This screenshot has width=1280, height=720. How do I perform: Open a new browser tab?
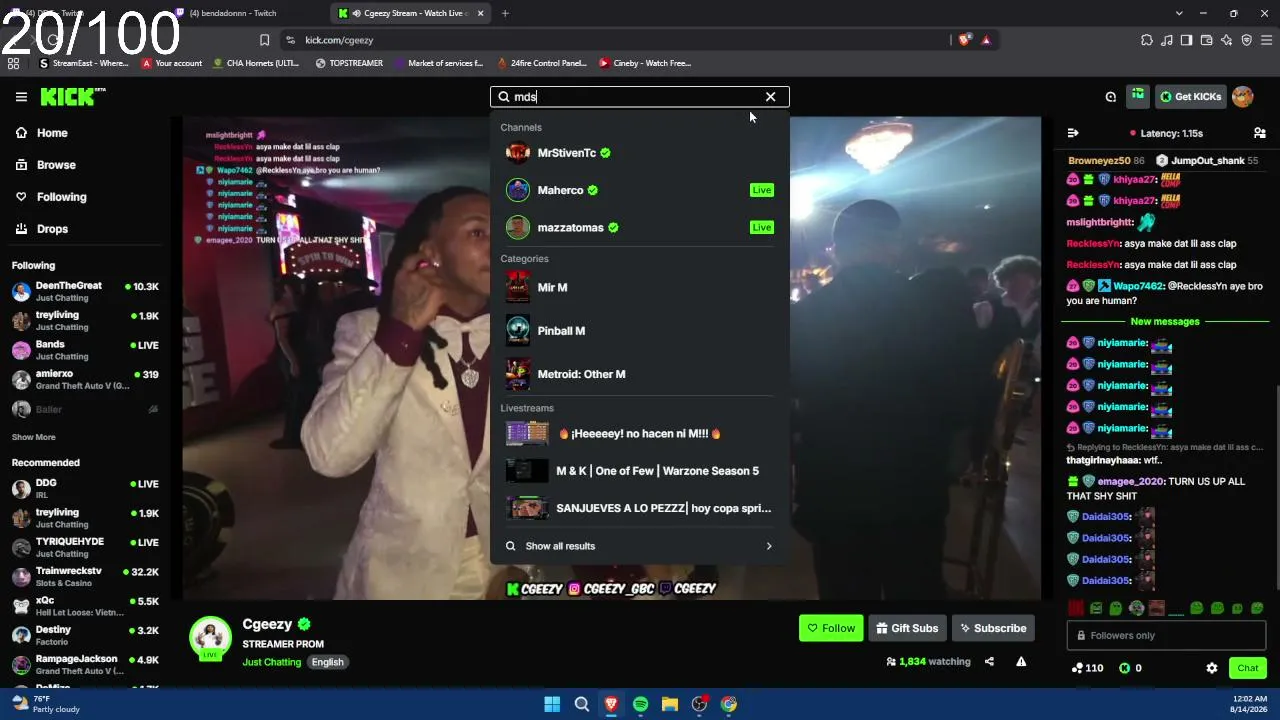(x=505, y=13)
